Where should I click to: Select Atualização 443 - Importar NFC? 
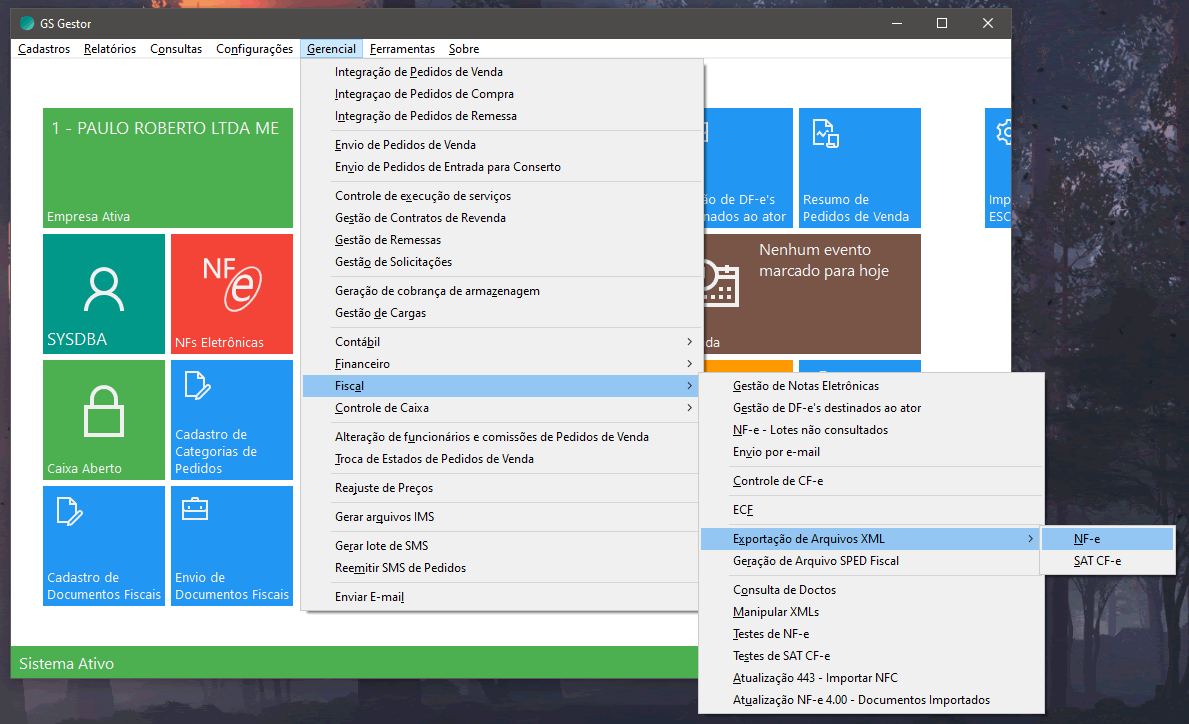(870, 678)
